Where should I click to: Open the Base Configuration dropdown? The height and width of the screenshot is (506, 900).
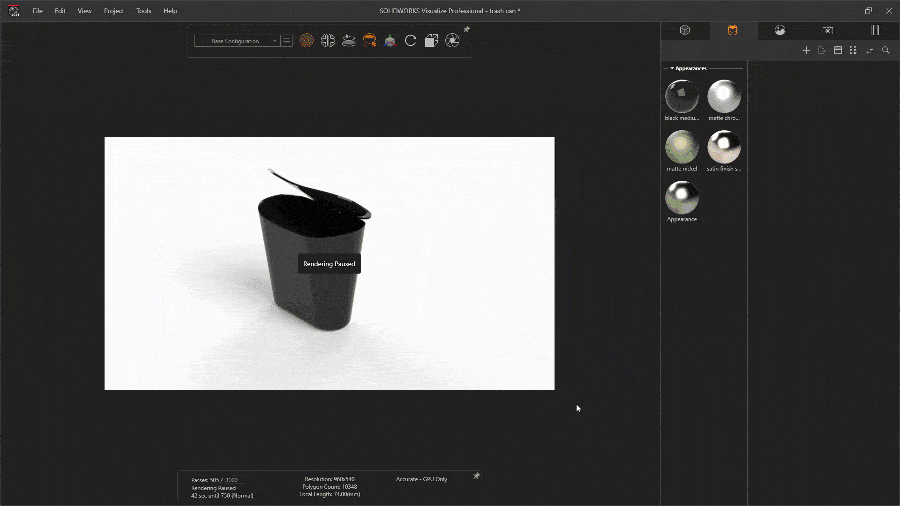tap(236, 41)
